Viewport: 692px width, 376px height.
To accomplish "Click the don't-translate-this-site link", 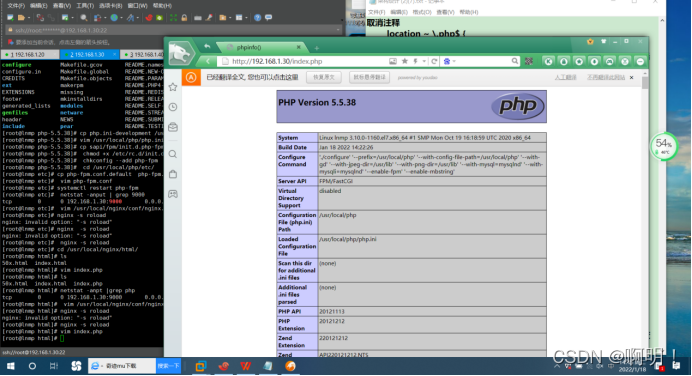I will pyautogui.click(x=606, y=77).
